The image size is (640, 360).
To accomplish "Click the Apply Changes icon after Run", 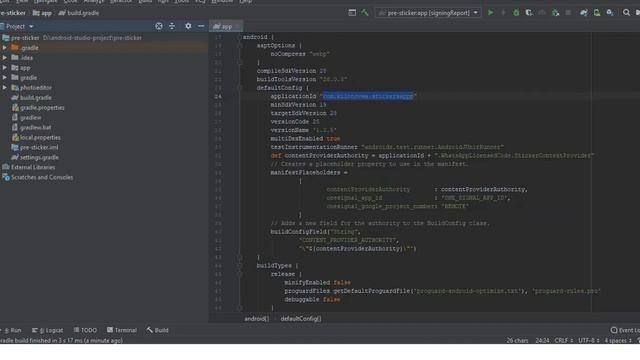I will point(503,13).
